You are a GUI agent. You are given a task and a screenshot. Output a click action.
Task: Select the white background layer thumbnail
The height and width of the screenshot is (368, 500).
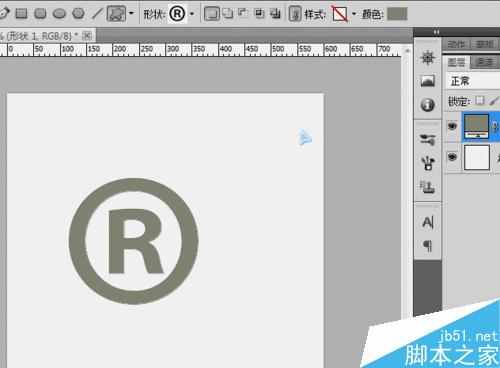point(477,157)
